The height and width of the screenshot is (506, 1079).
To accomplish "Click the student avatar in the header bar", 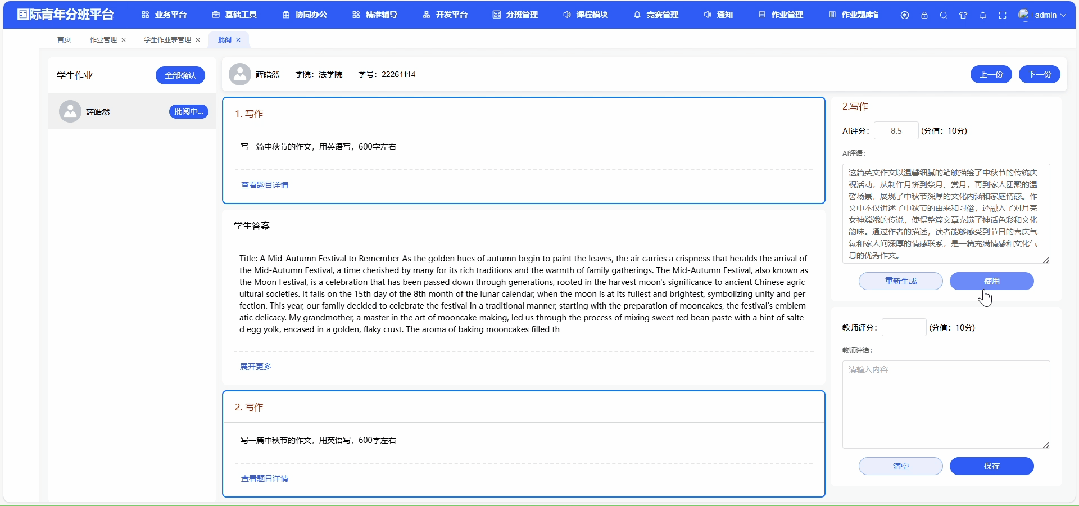I will [240, 75].
